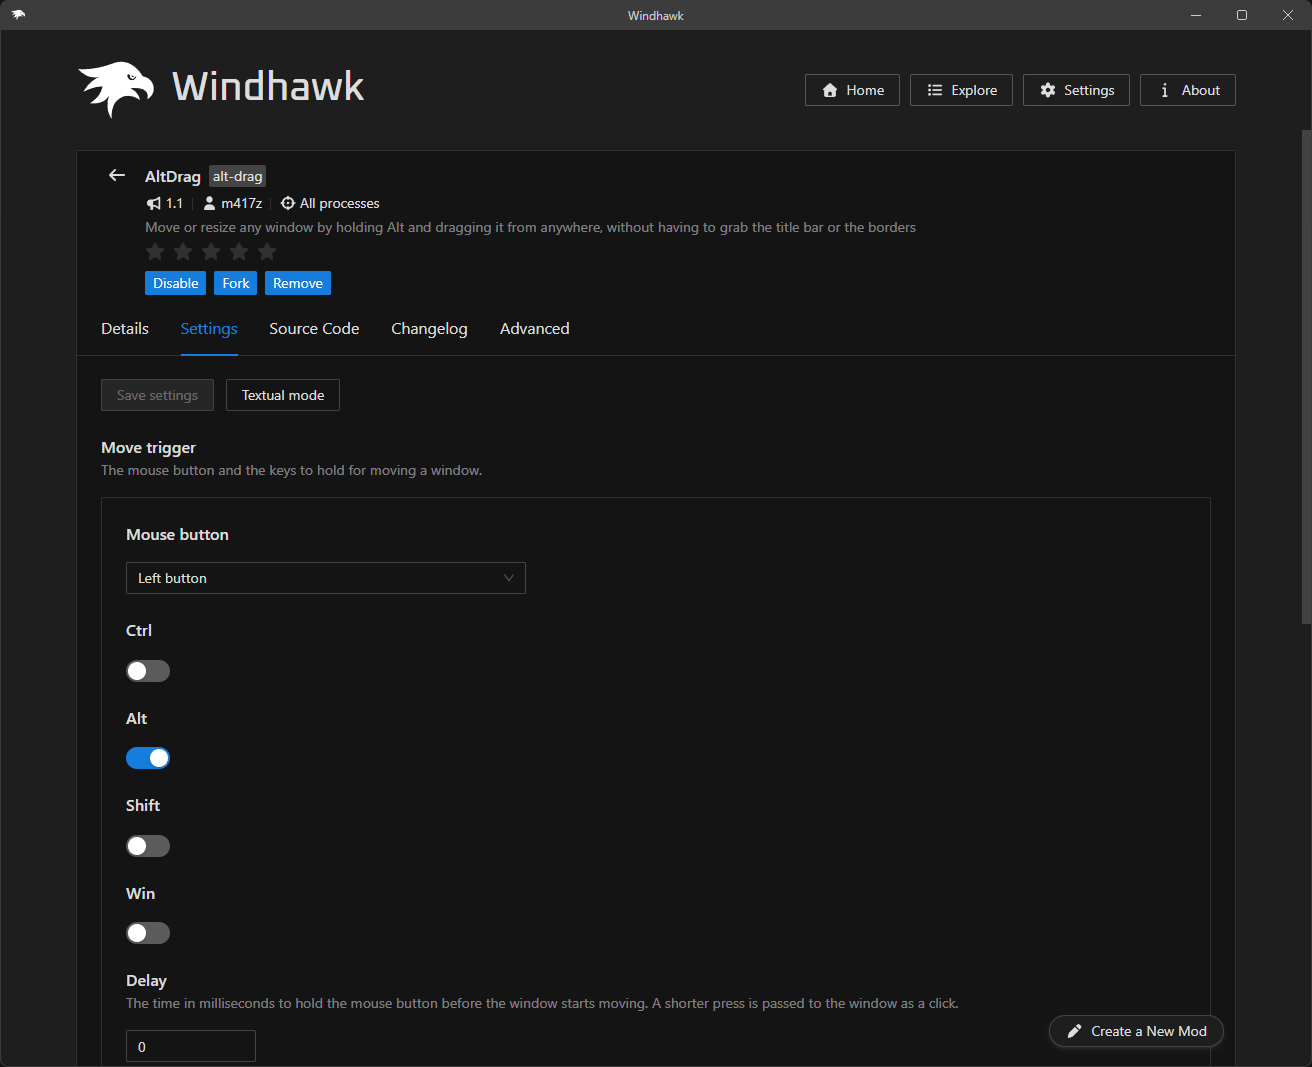
Task: Click the info icon in the About button
Action: 1165,90
